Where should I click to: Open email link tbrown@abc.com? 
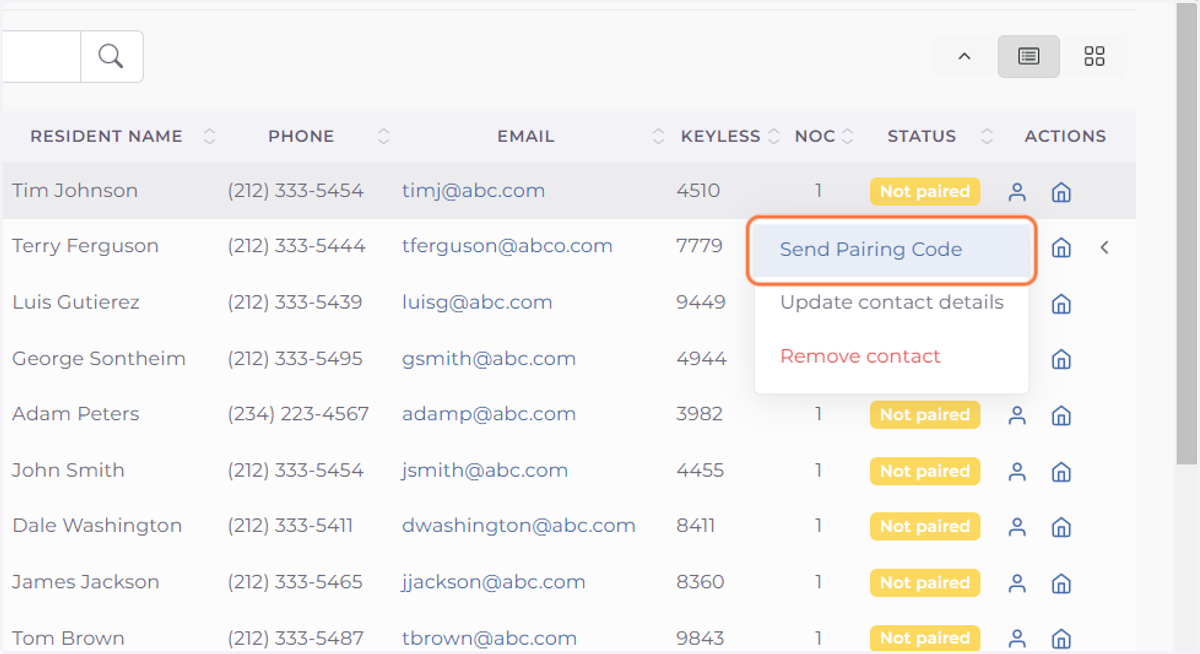490,638
